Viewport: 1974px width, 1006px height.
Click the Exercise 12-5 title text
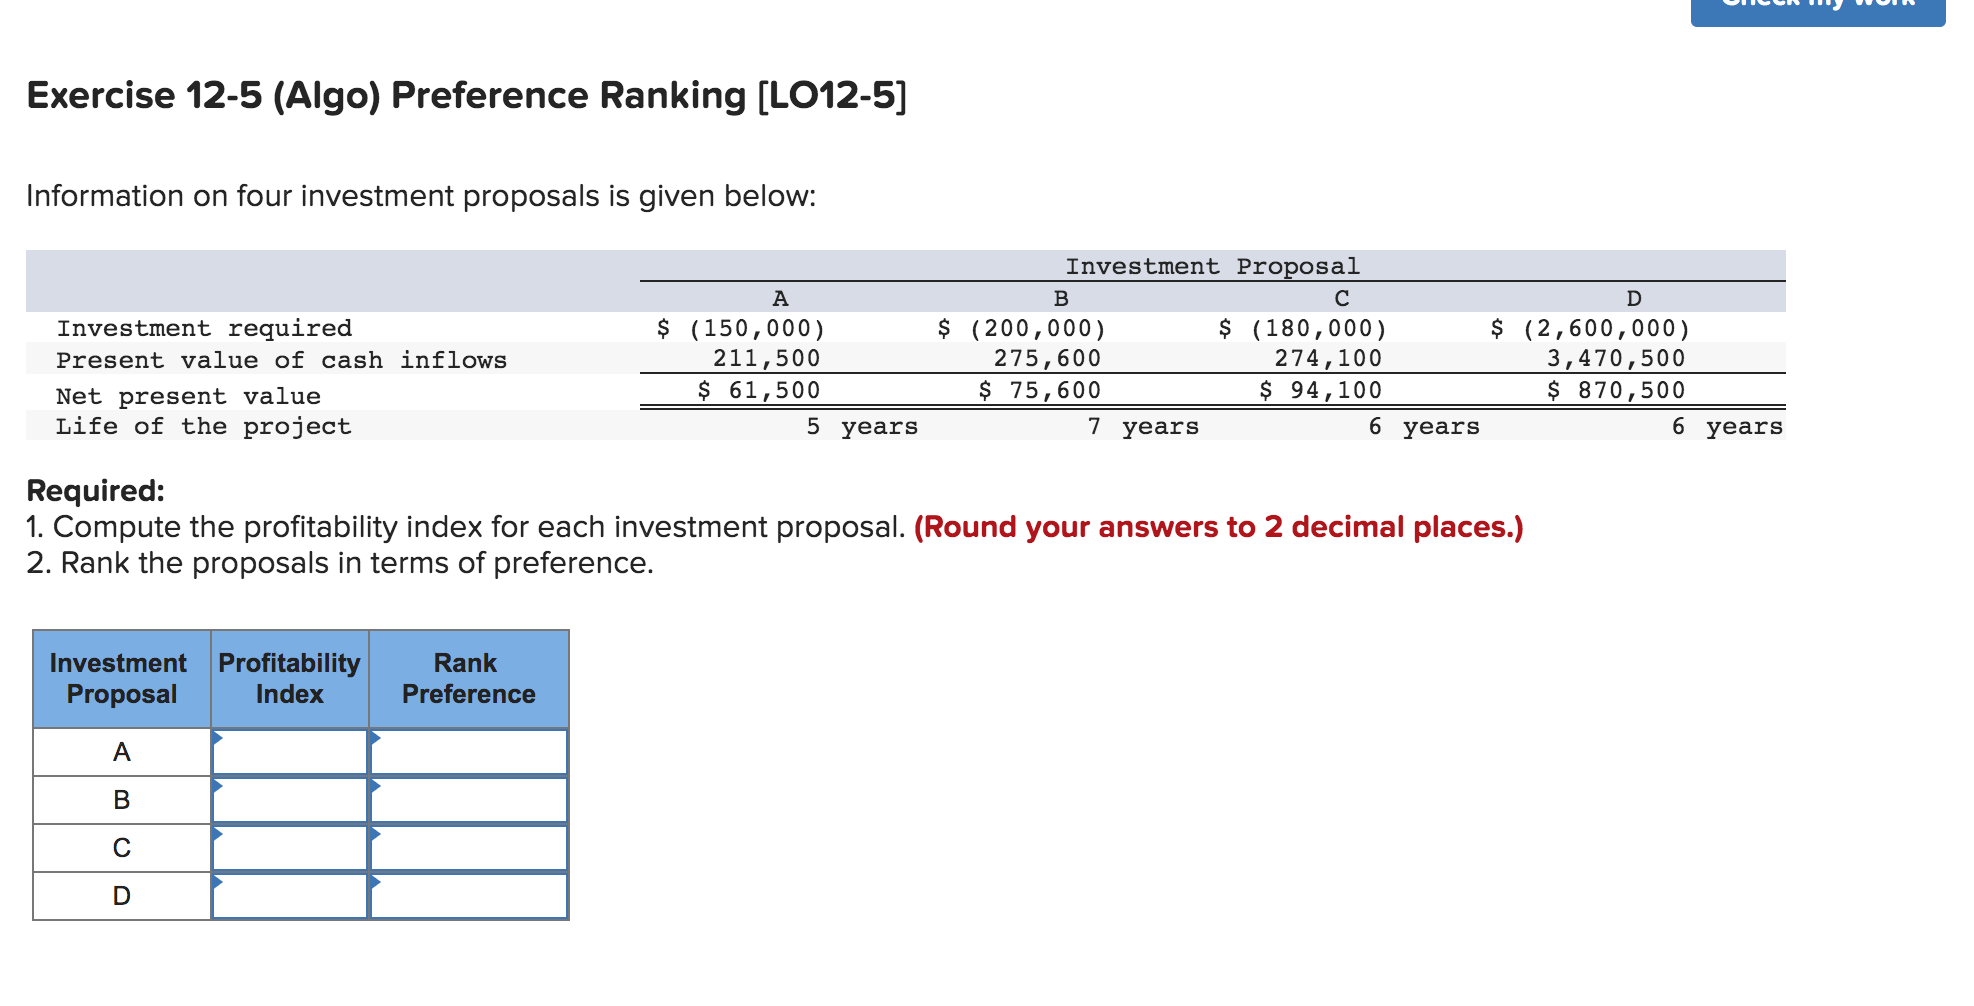[464, 95]
